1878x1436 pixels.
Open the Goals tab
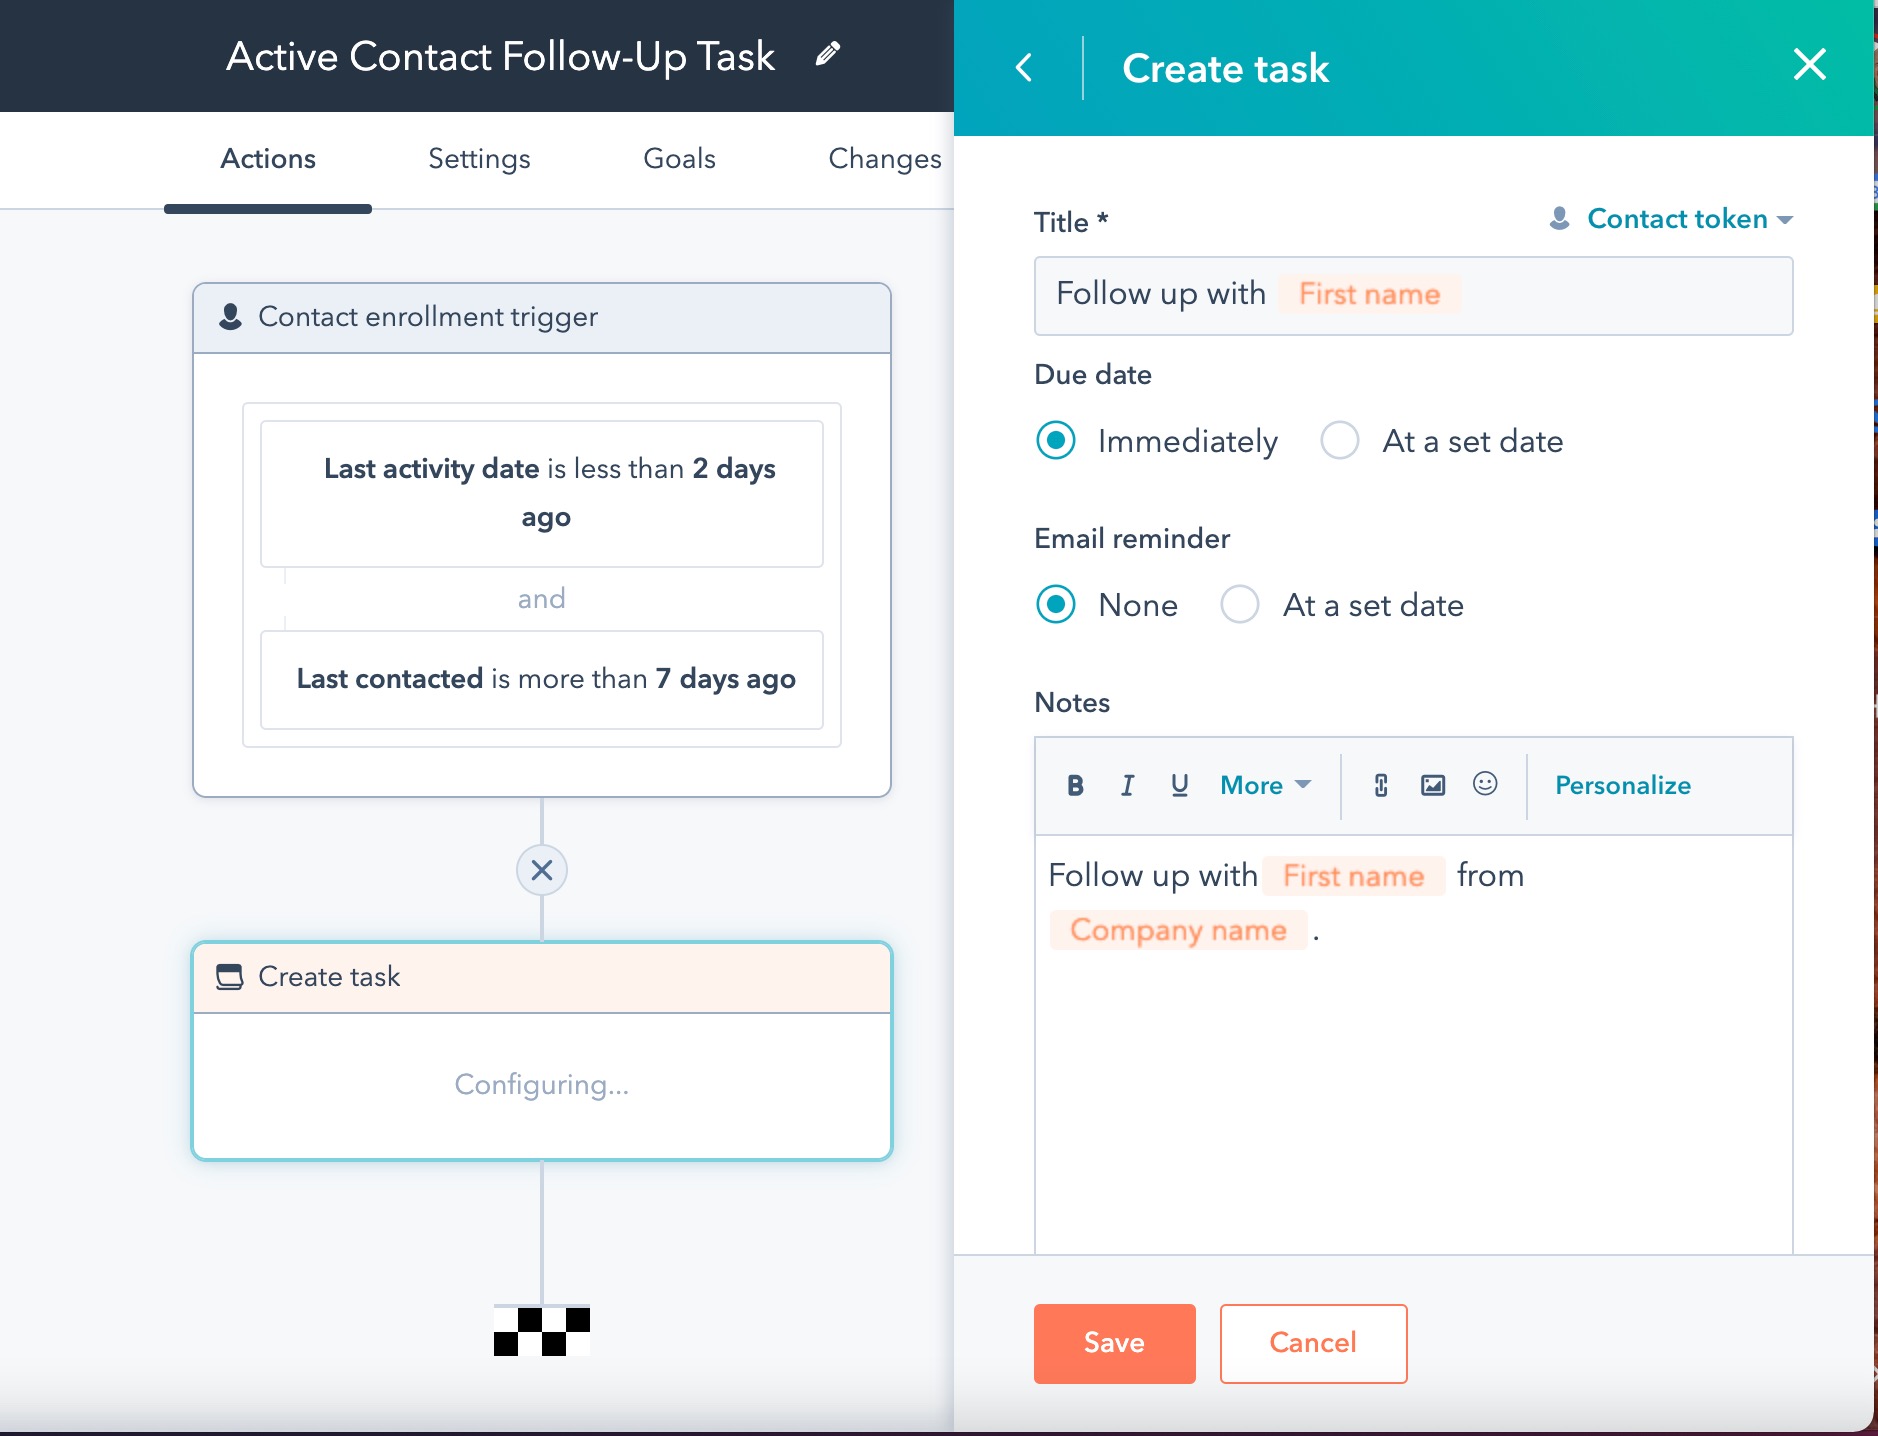(x=679, y=159)
